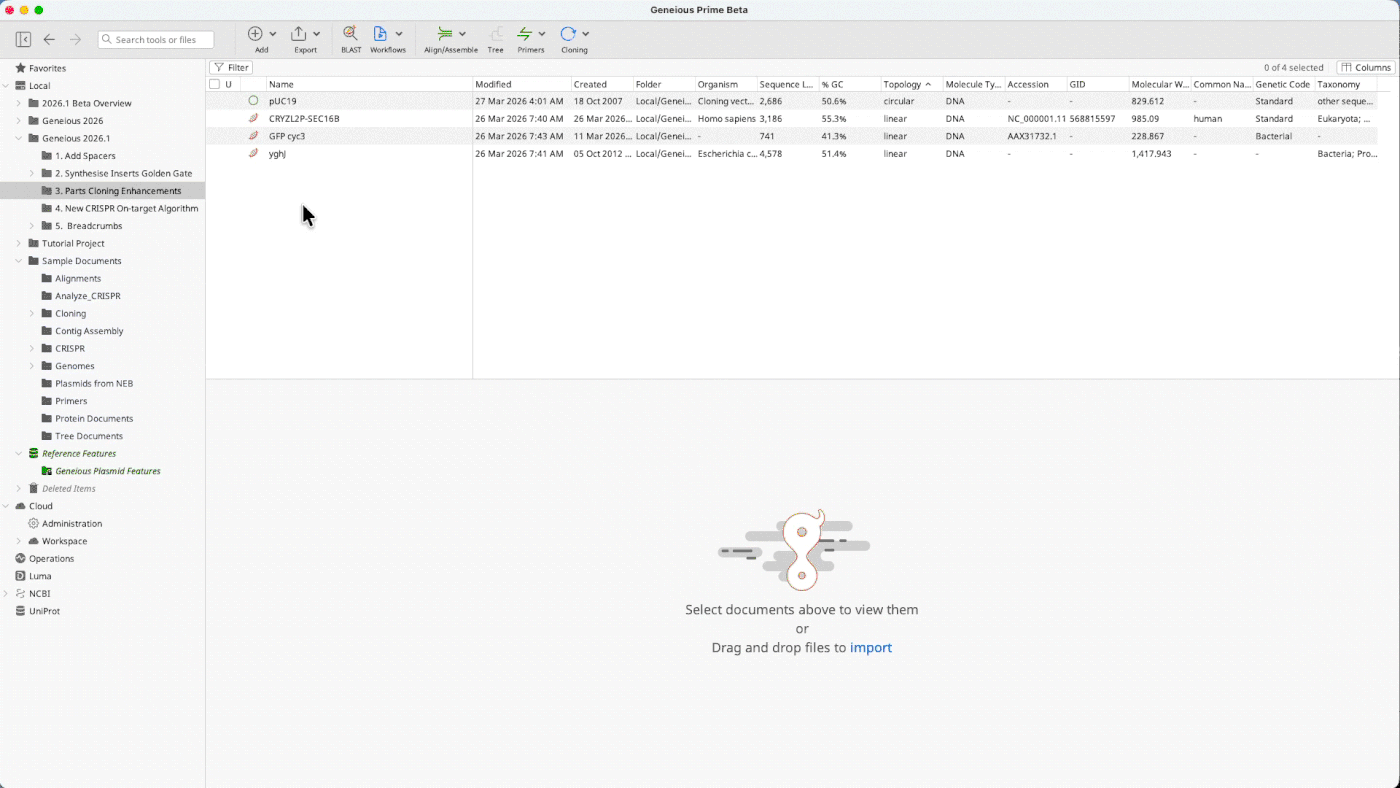The image size is (1400, 788).
Task: Sort by the Accession column header
Action: (1036, 84)
